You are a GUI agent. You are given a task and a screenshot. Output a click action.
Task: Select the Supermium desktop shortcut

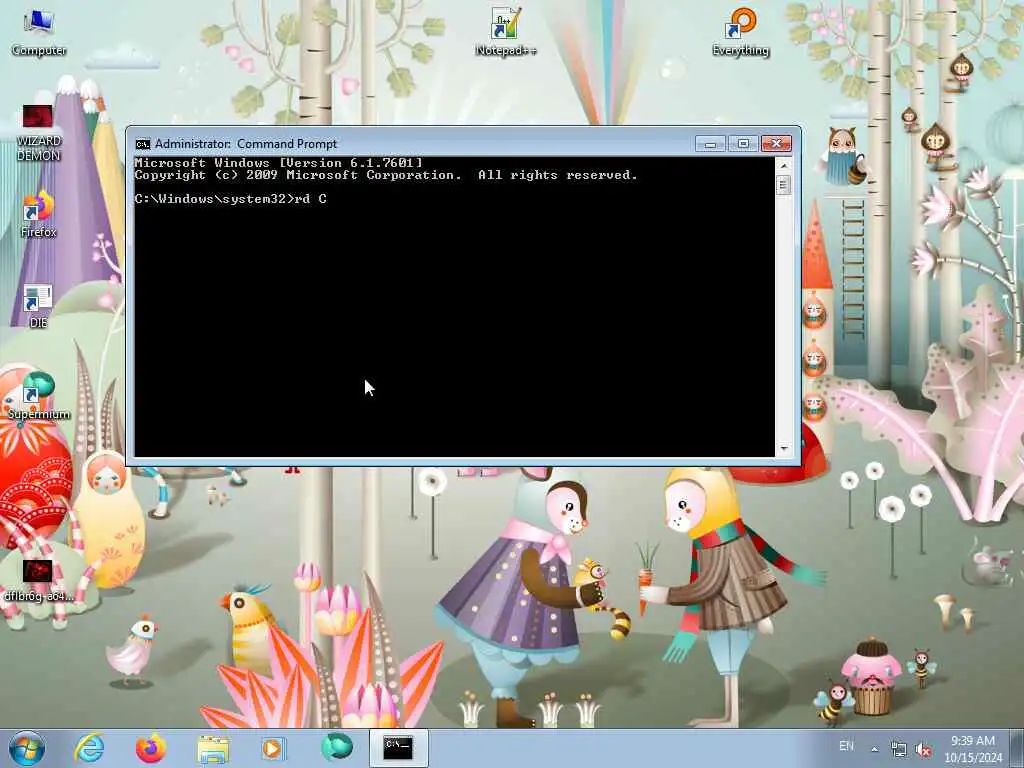tap(39, 396)
